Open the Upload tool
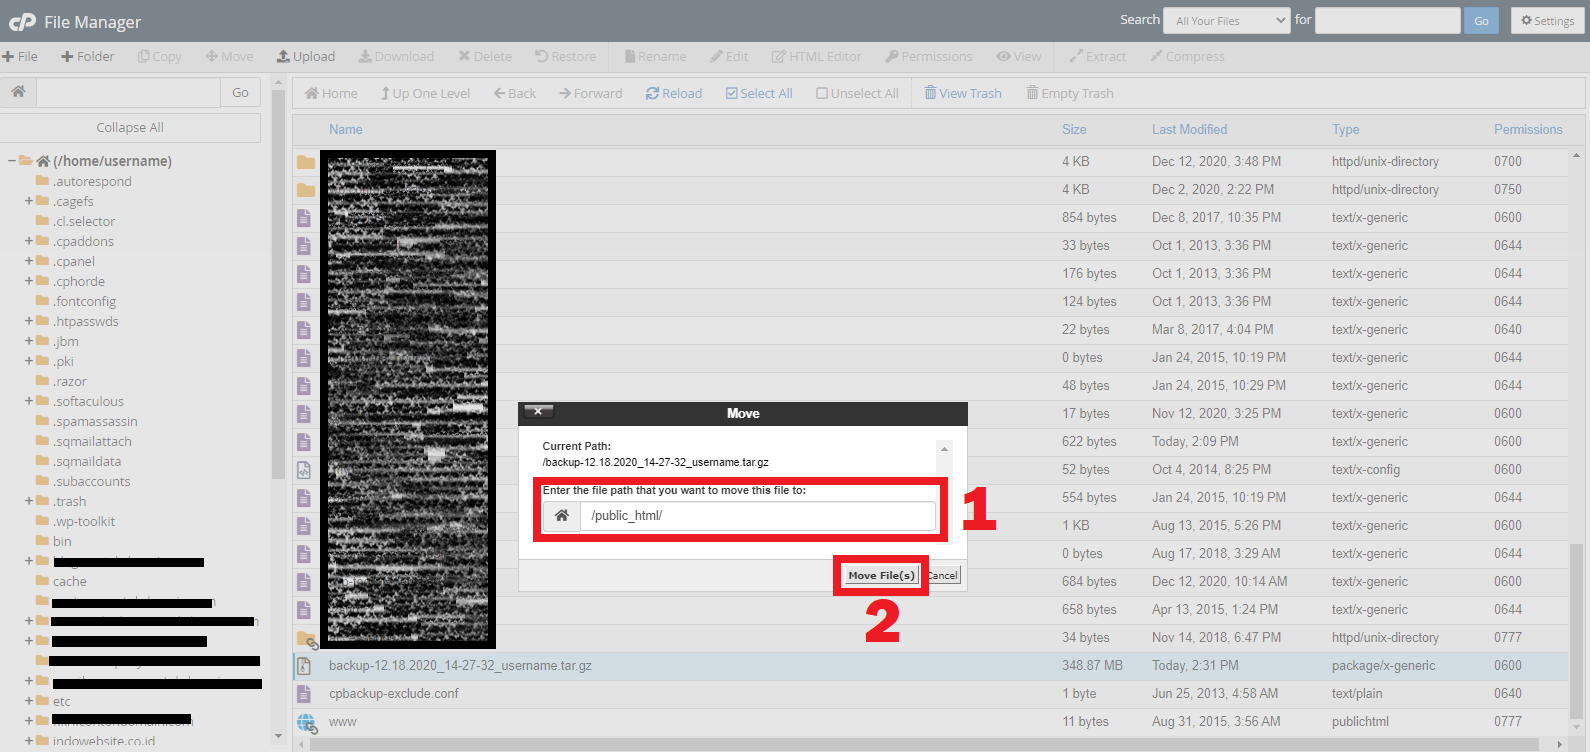This screenshot has width=1590, height=752. click(x=306, y=56)
